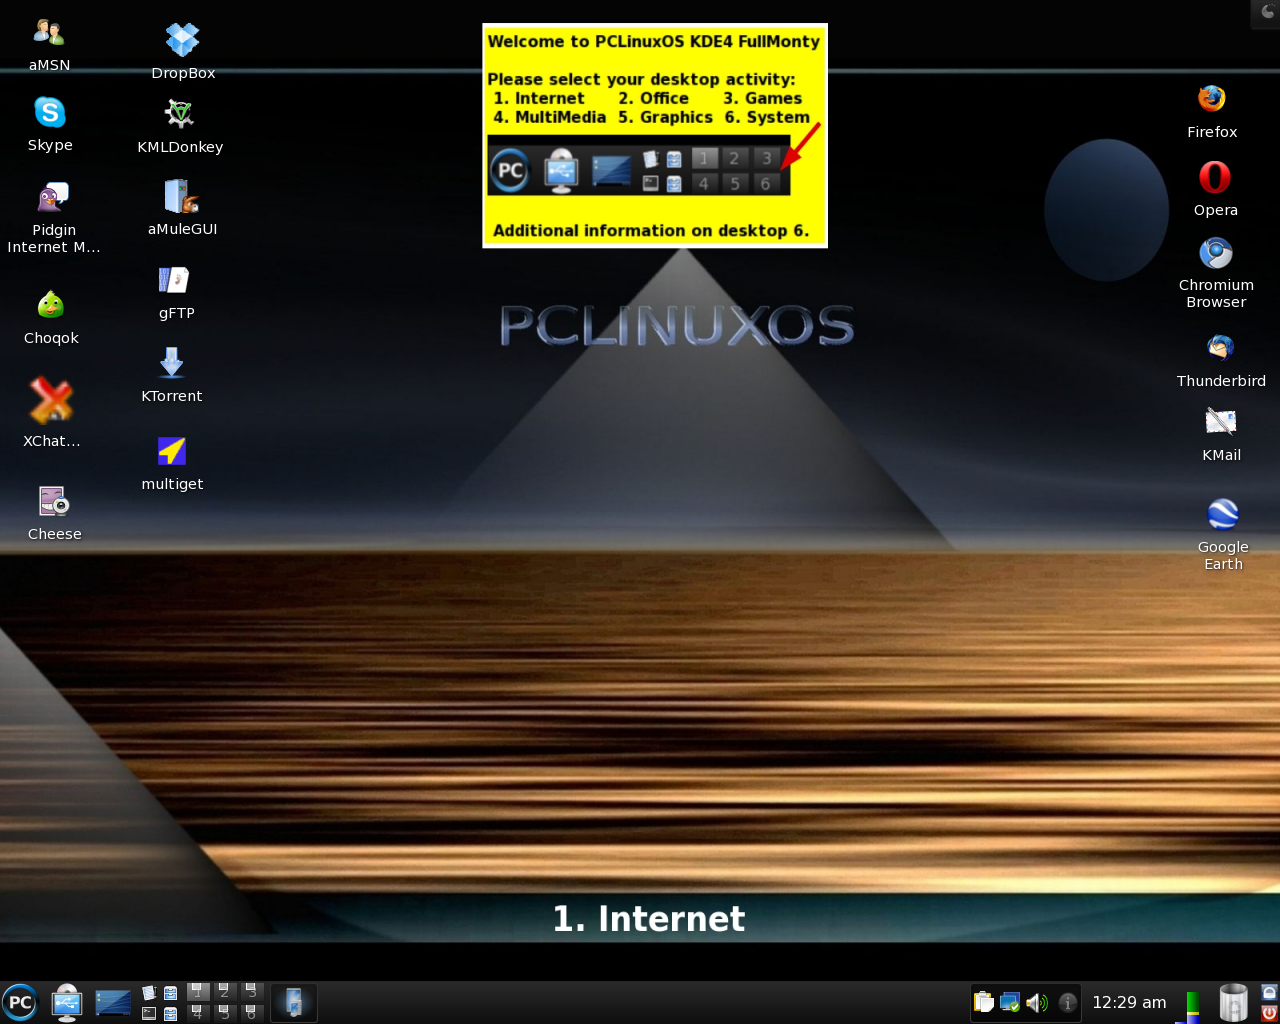Image resolution: width=1280 pixels, height=1024 pixels.
Task: Open the network status tray icon
Action: click(1010, 1002)
